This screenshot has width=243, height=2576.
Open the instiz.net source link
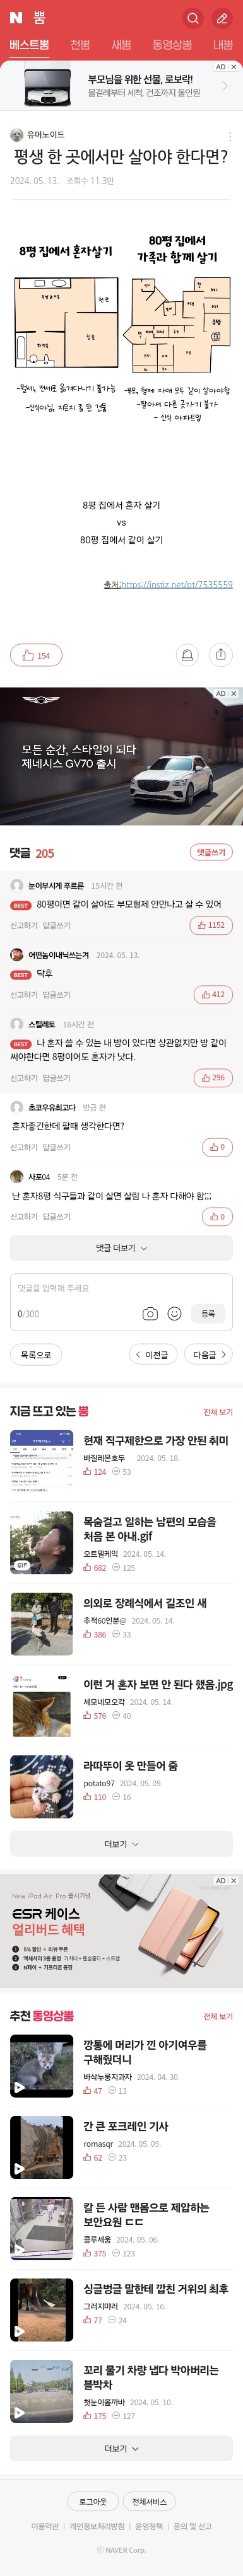[168, 585]
